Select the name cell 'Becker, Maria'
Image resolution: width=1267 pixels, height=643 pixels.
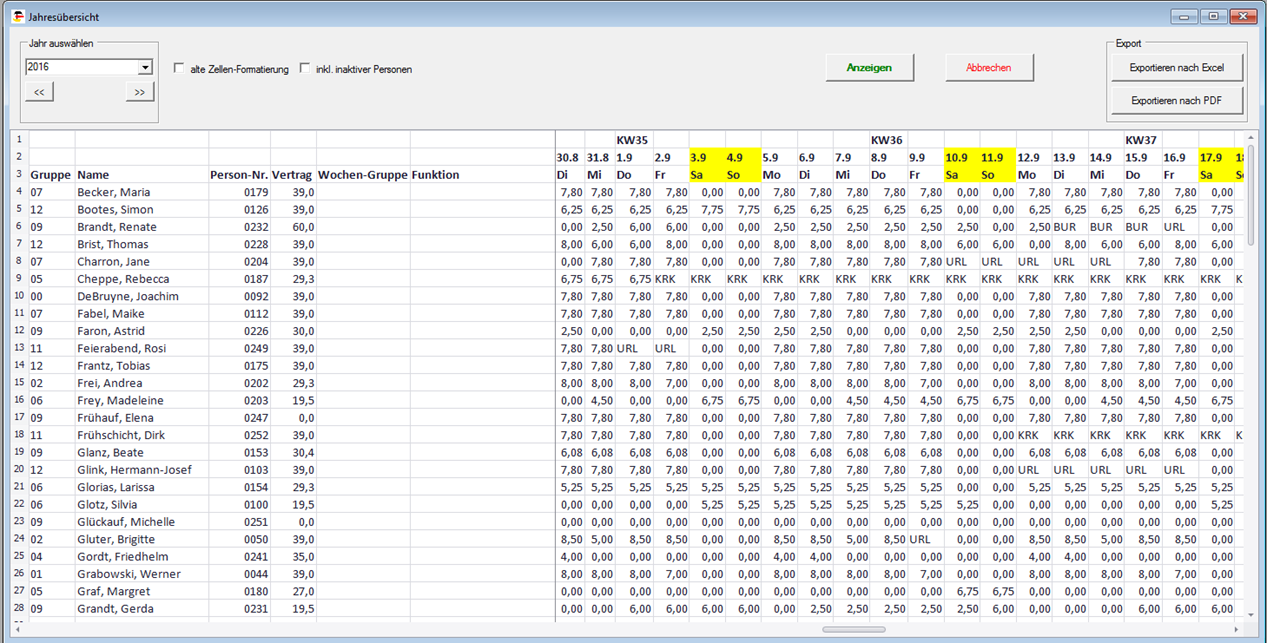[x=142, y=192]
